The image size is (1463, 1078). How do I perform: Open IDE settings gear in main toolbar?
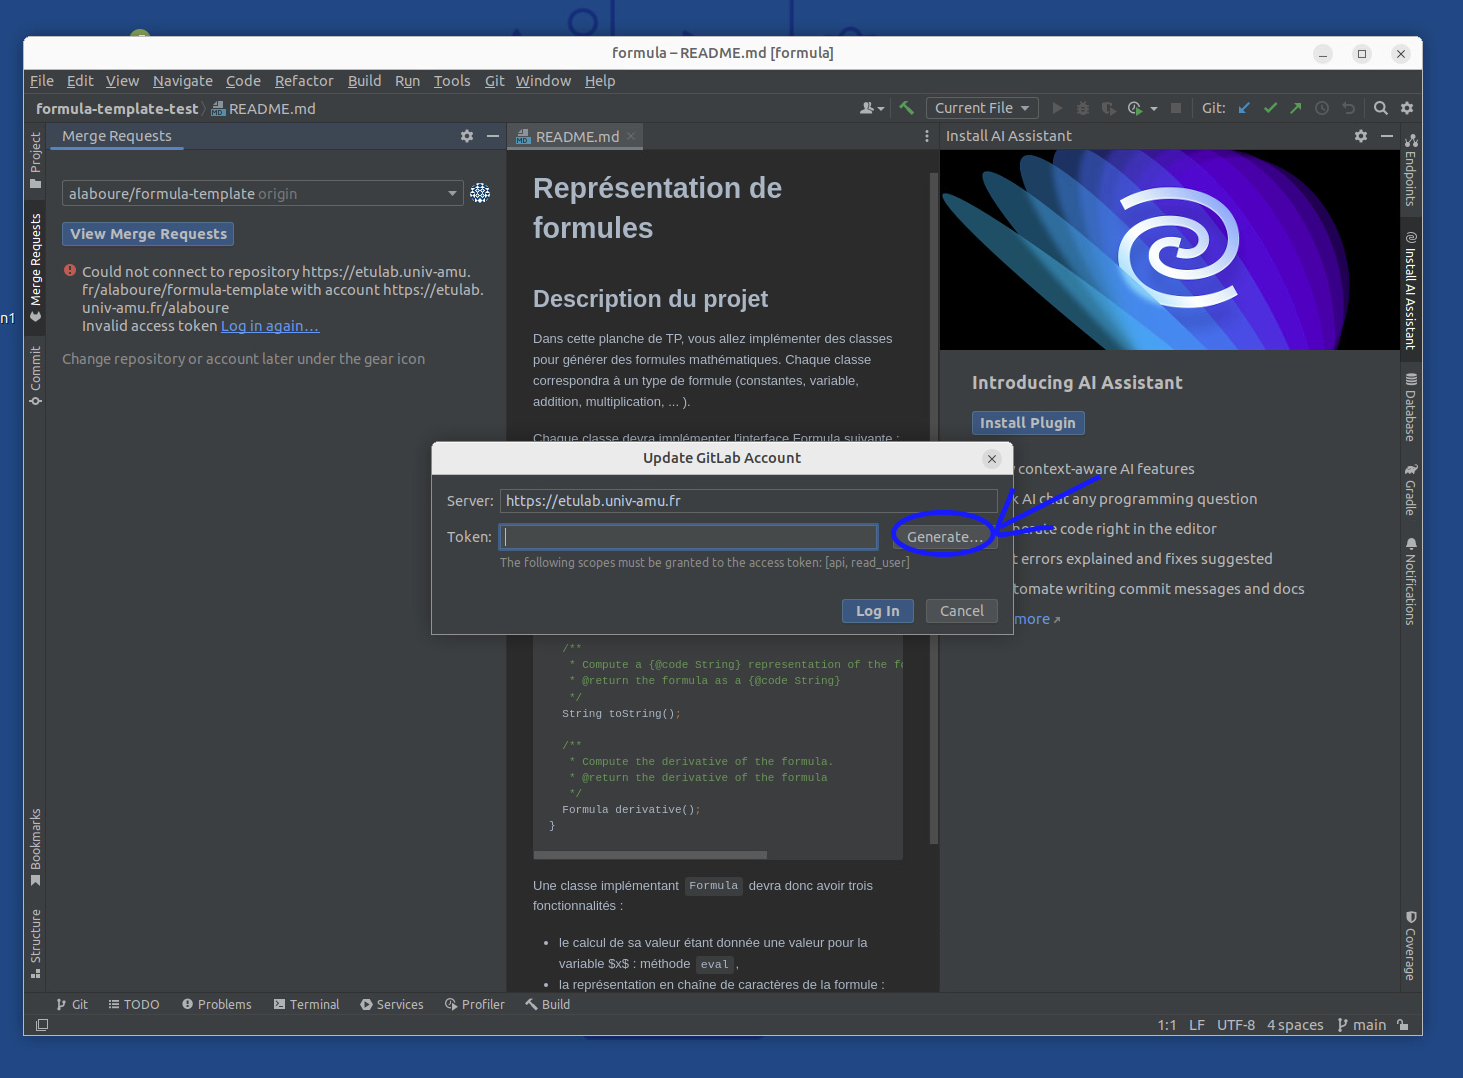1407,108
